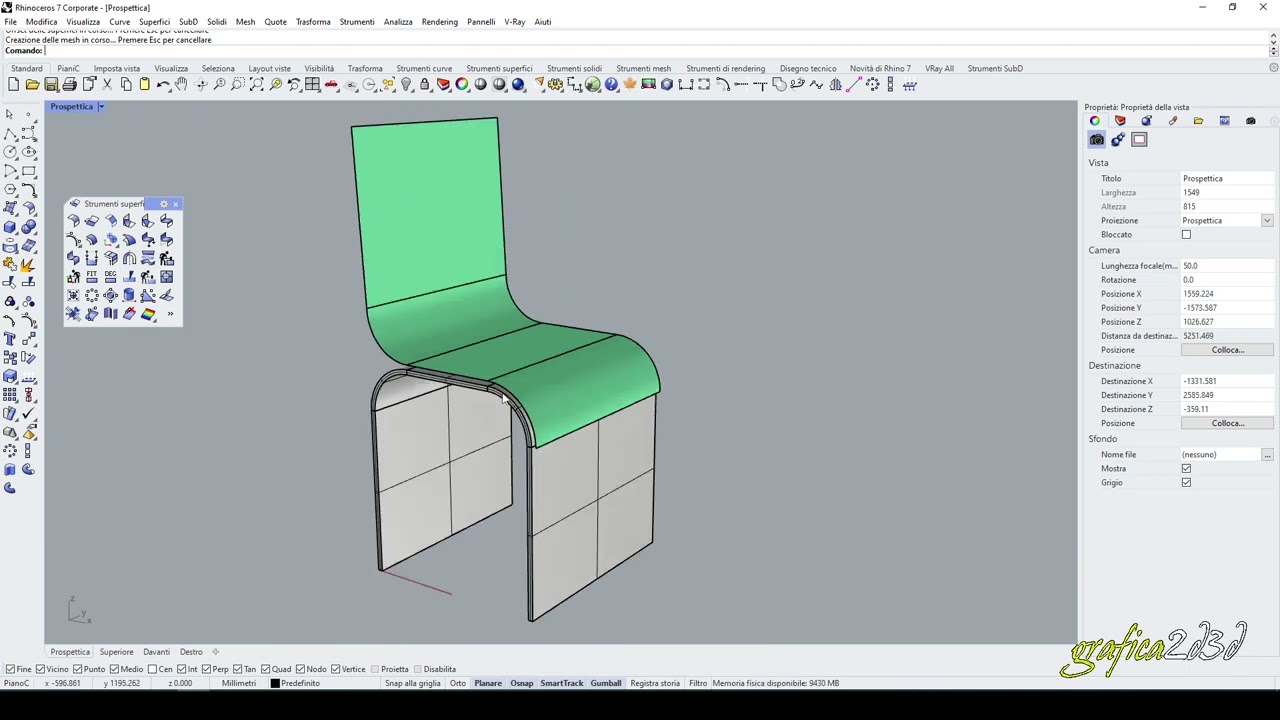Screen dimensions: 1280x720
Task: Toggle the Perp osnap checkbox
Action: pyautogui.click(x=206, y=669)
